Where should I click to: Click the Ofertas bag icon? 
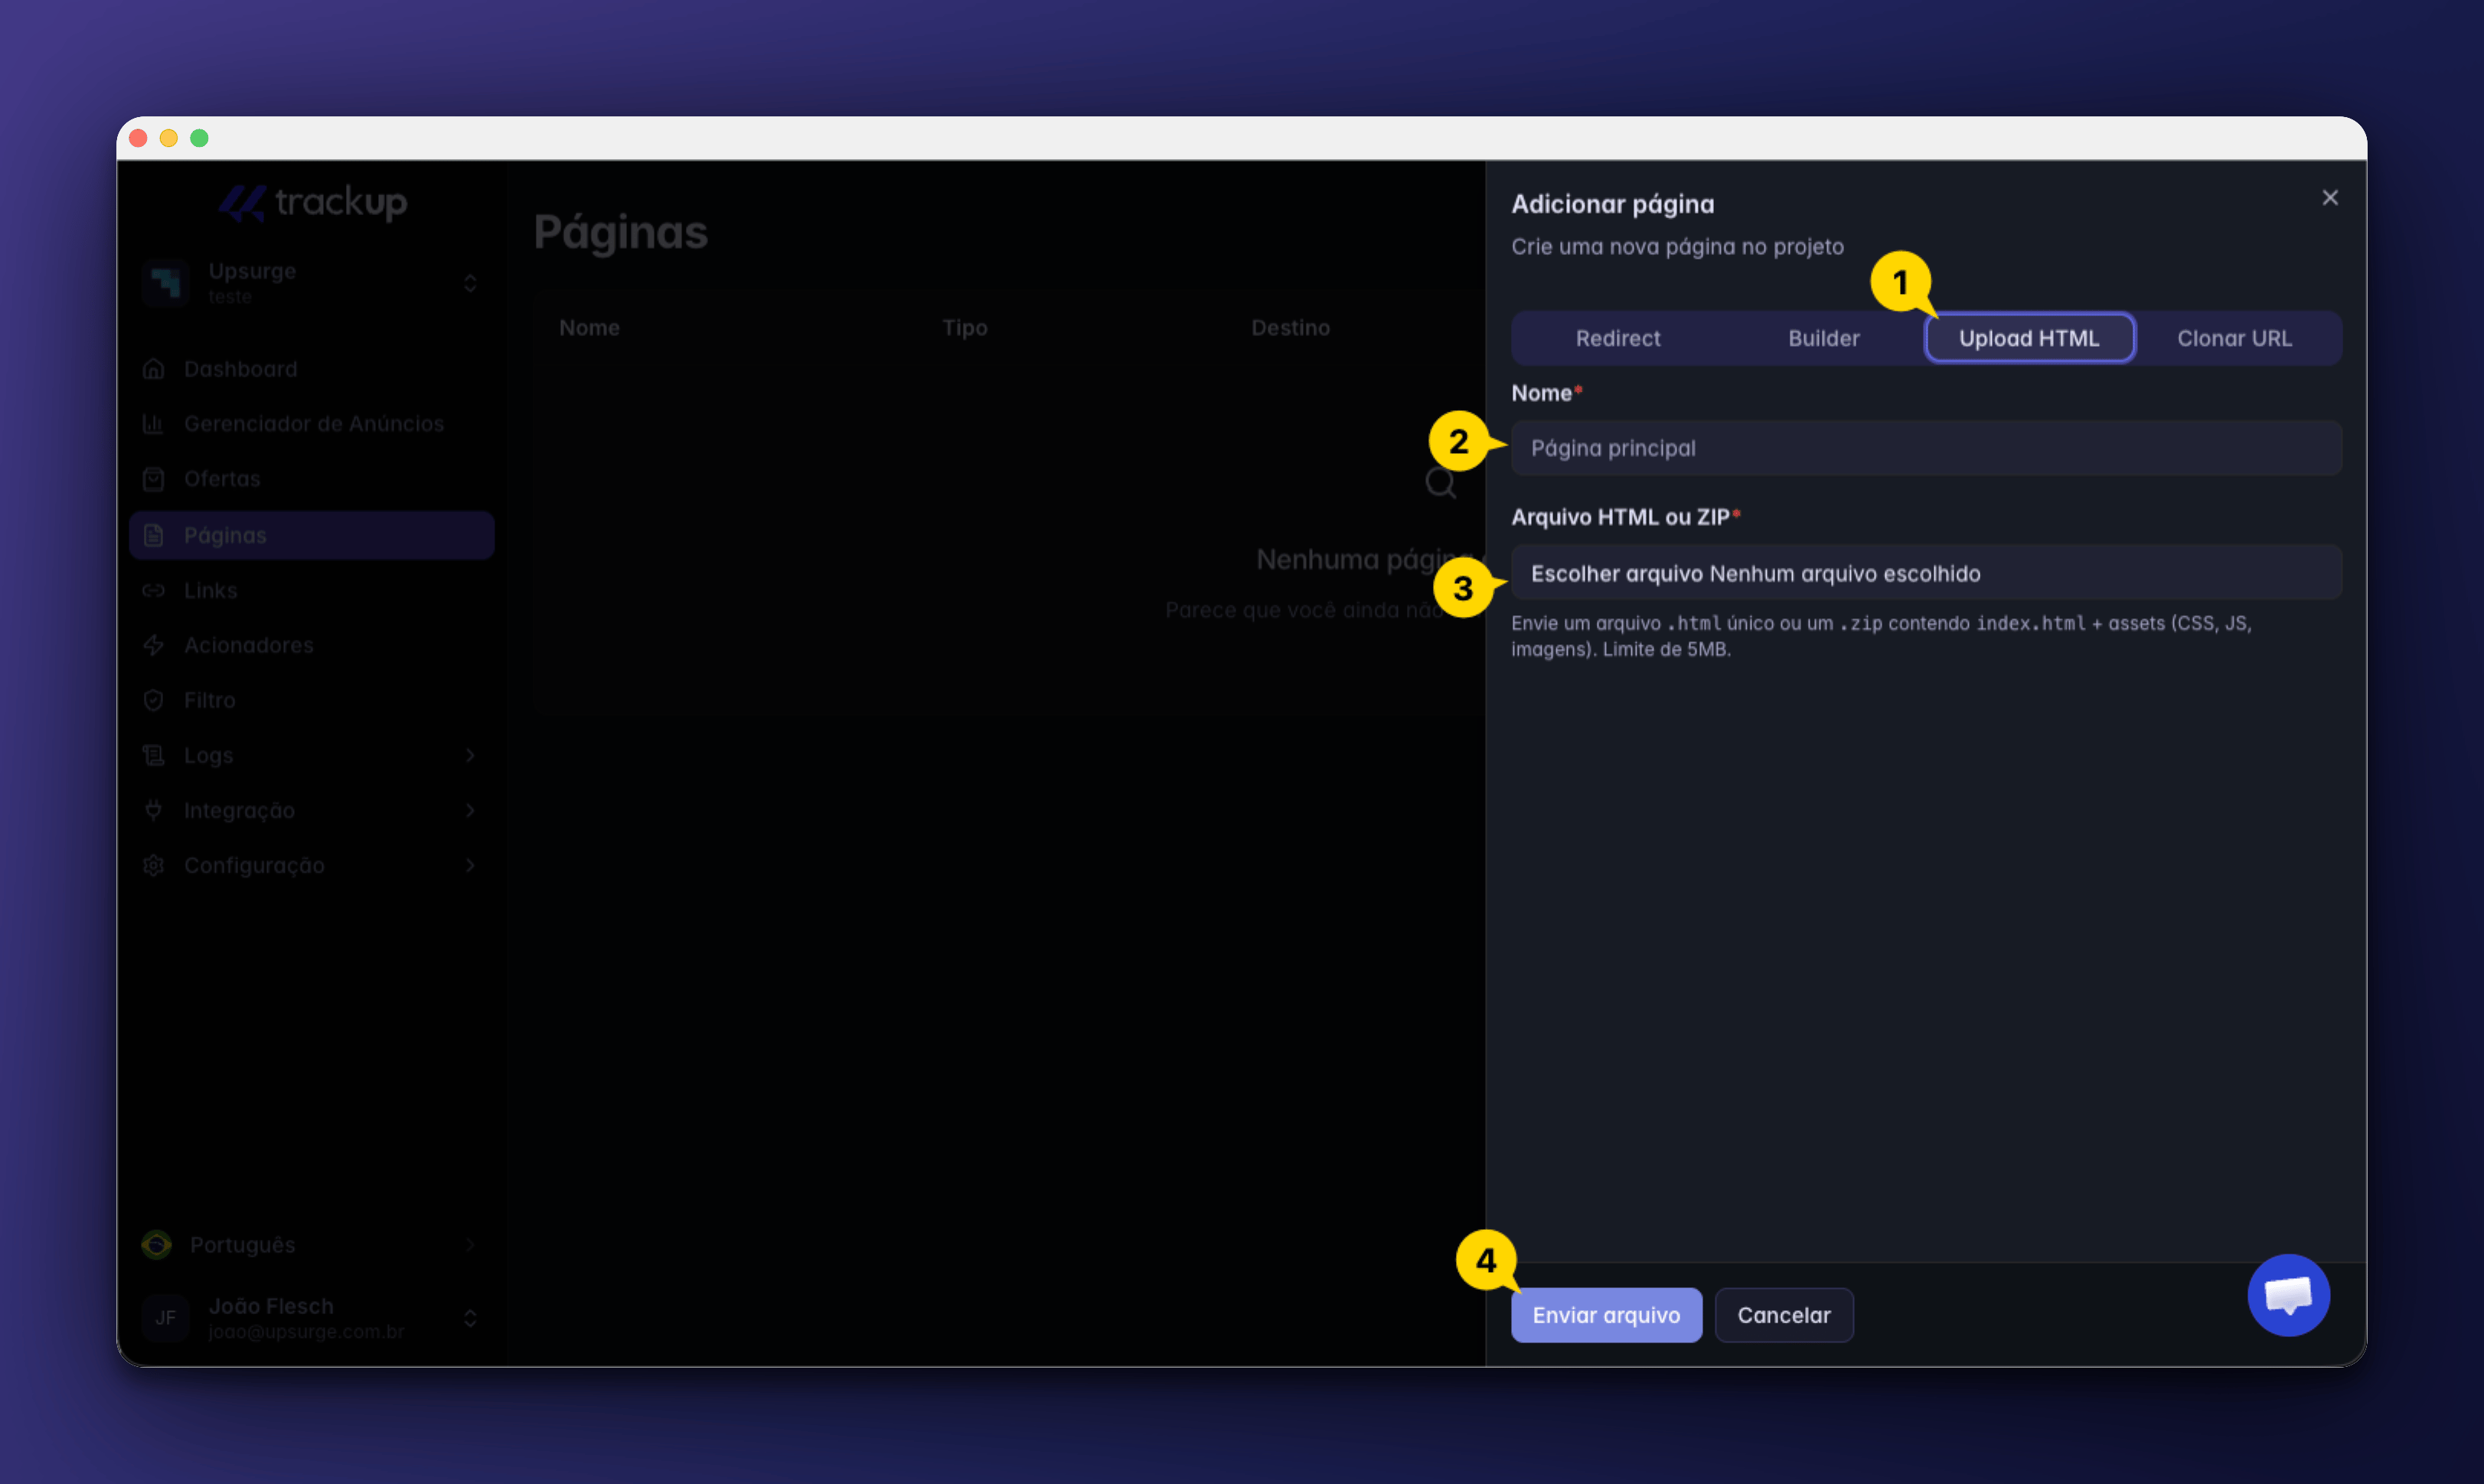tap(153, 479)
